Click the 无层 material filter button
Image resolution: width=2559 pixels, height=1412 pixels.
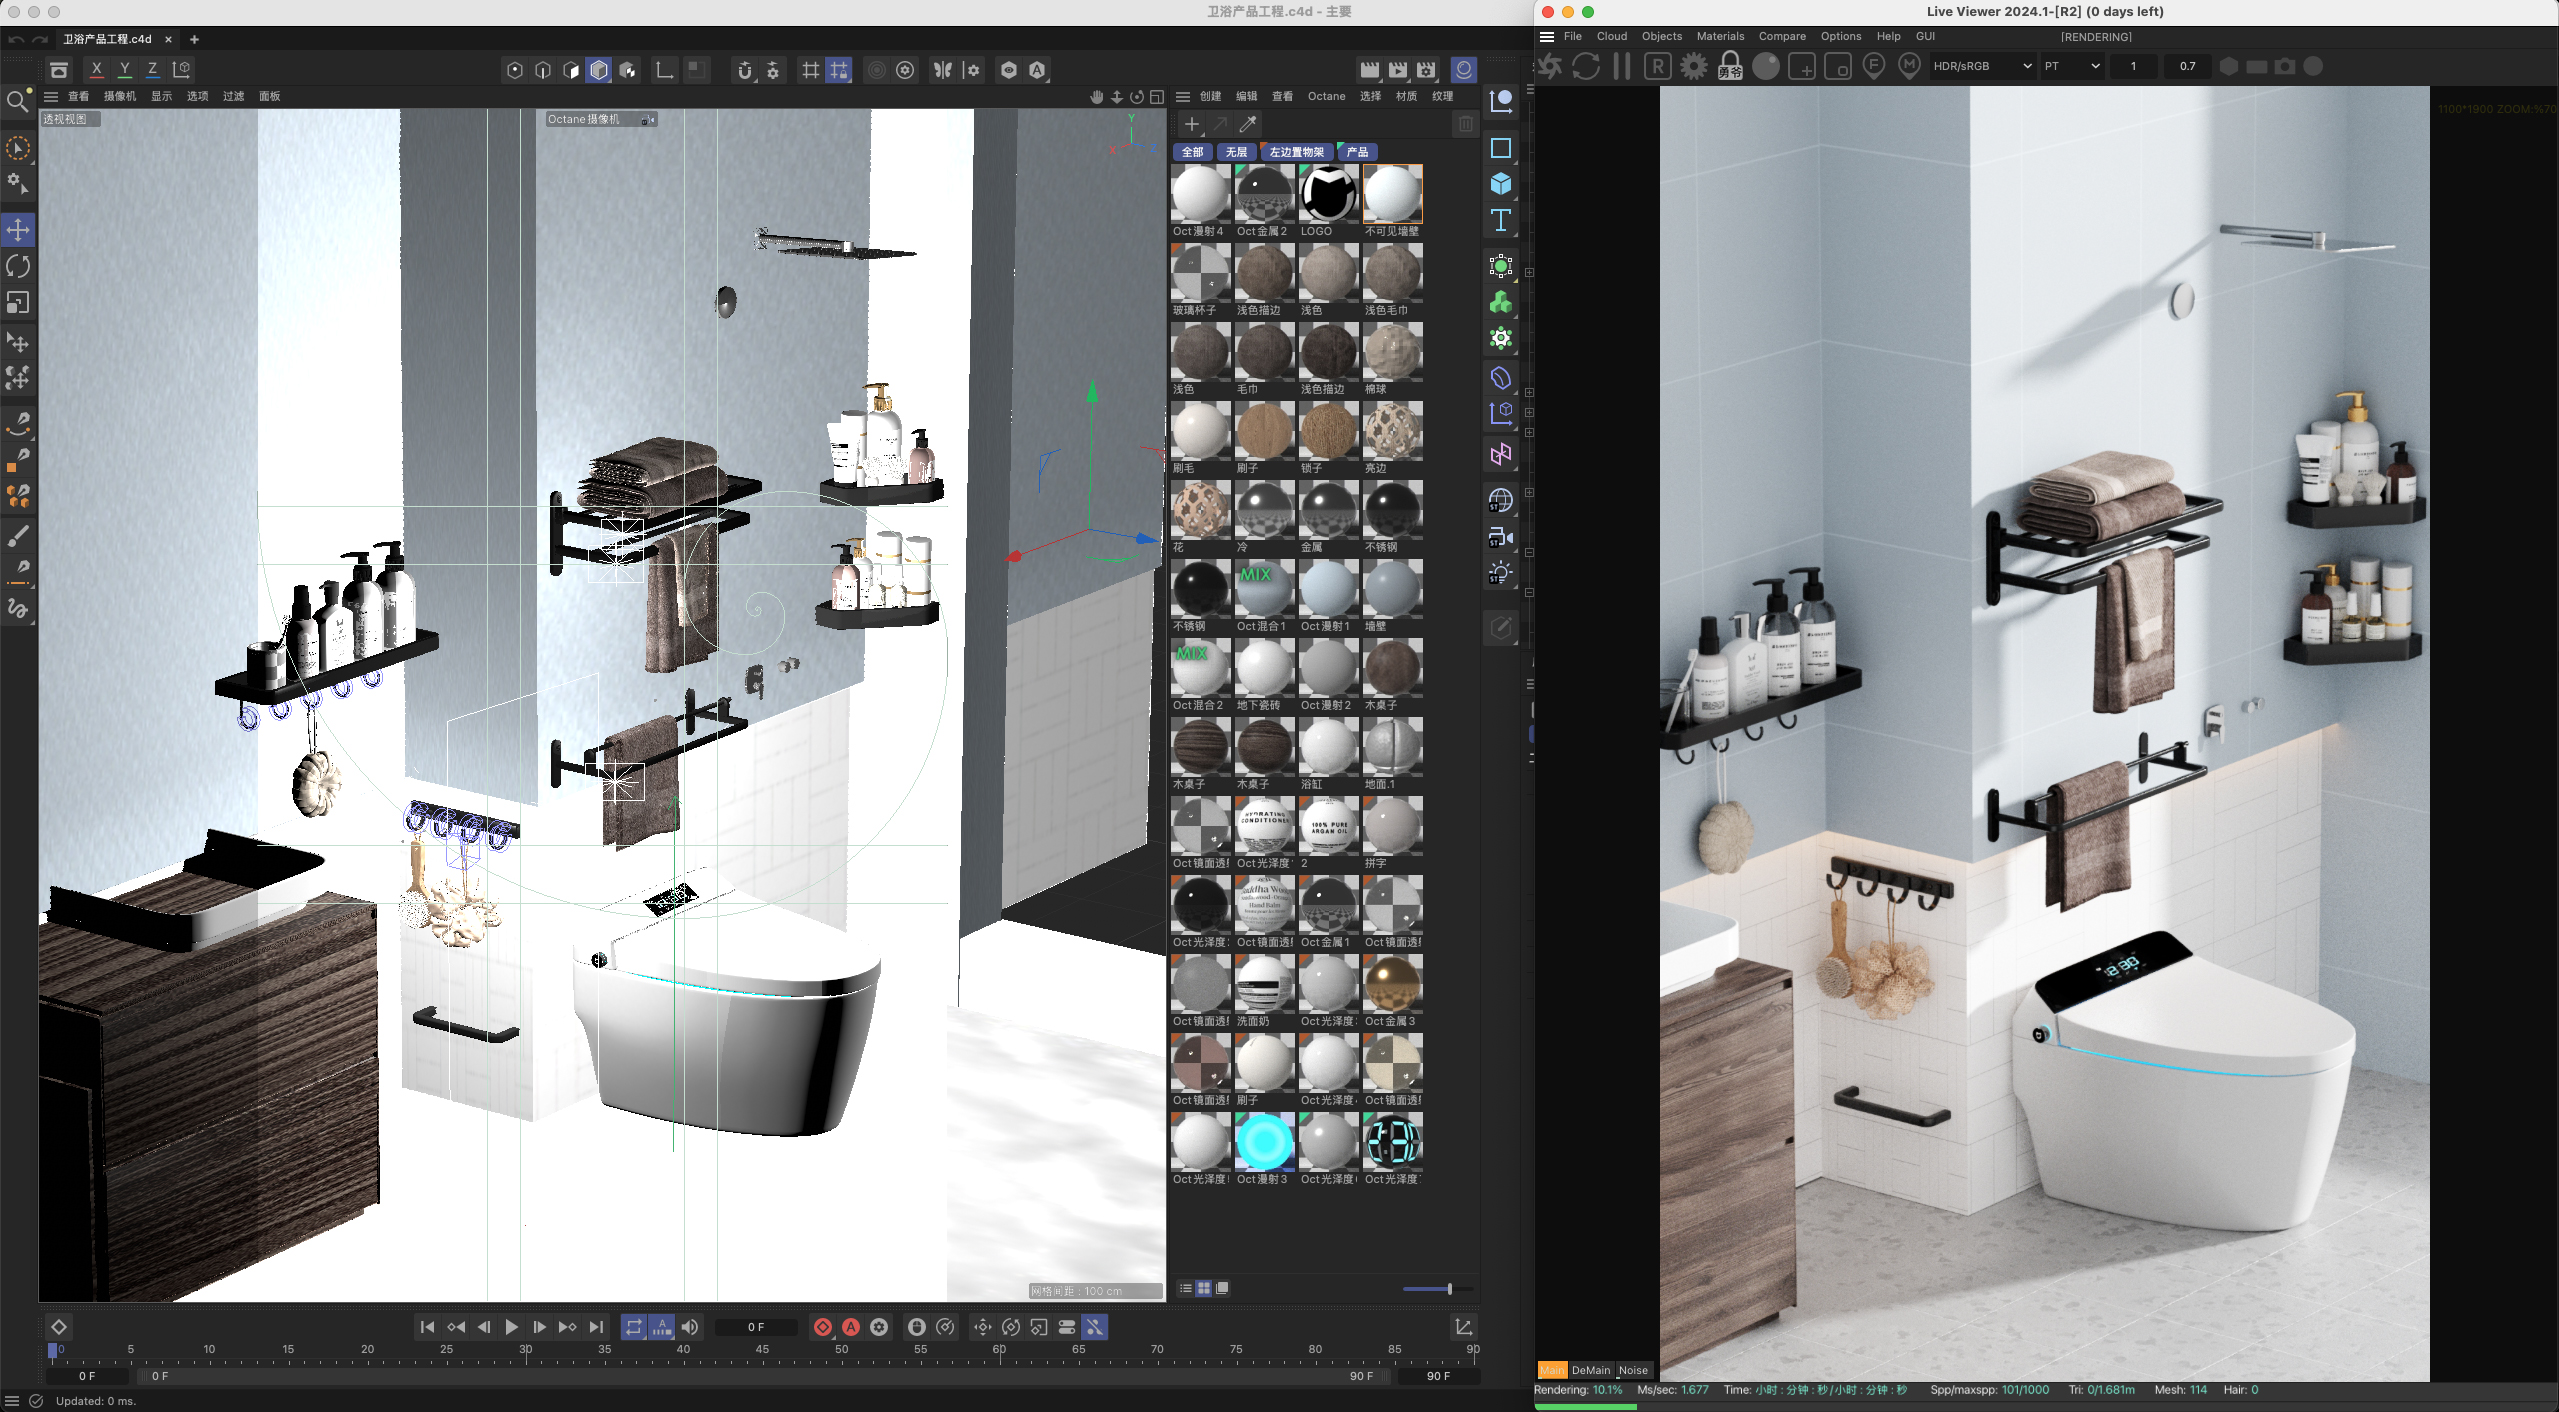(1236, 152)
